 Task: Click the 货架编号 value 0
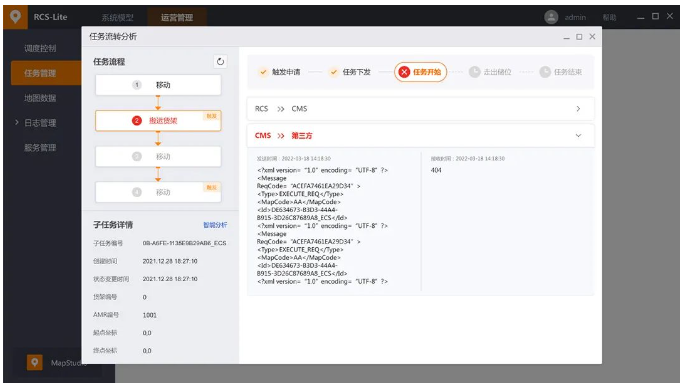tap(145, 297)
